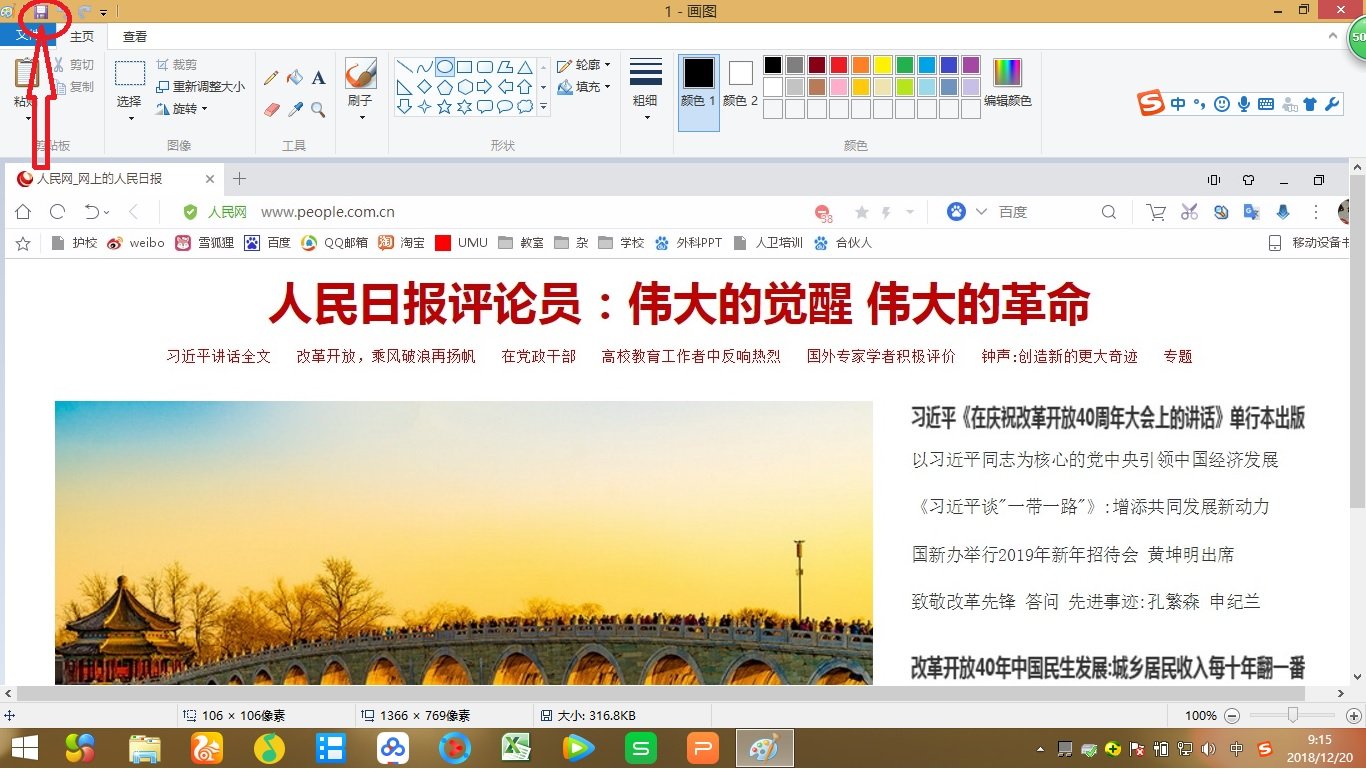Viewport: 1366px width, 769px height.
Task: Select the Magnifier tool
Action: 318,109
